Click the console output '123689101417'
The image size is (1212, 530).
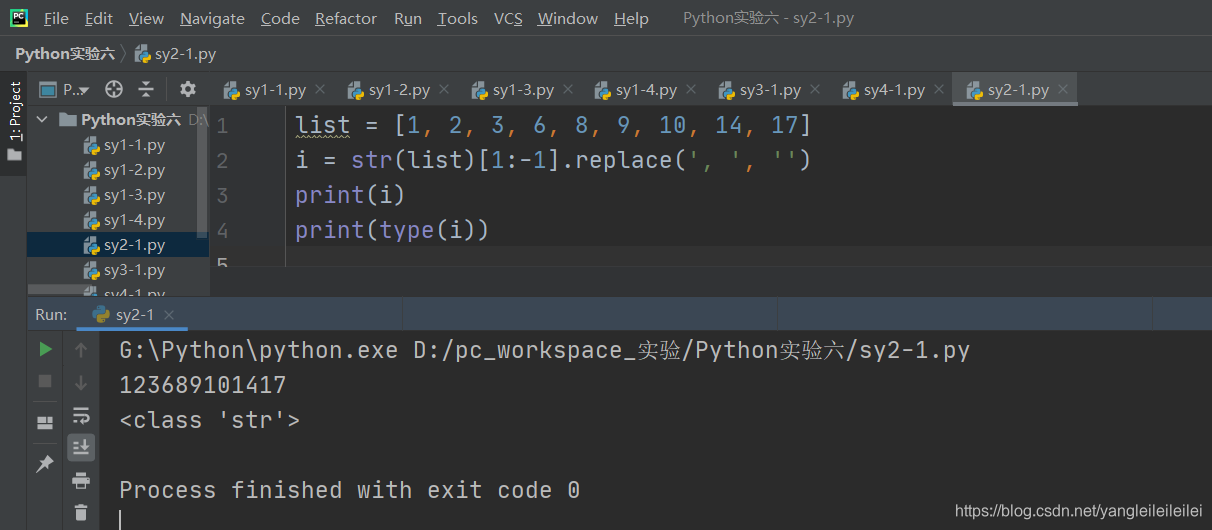pos(203,385)
